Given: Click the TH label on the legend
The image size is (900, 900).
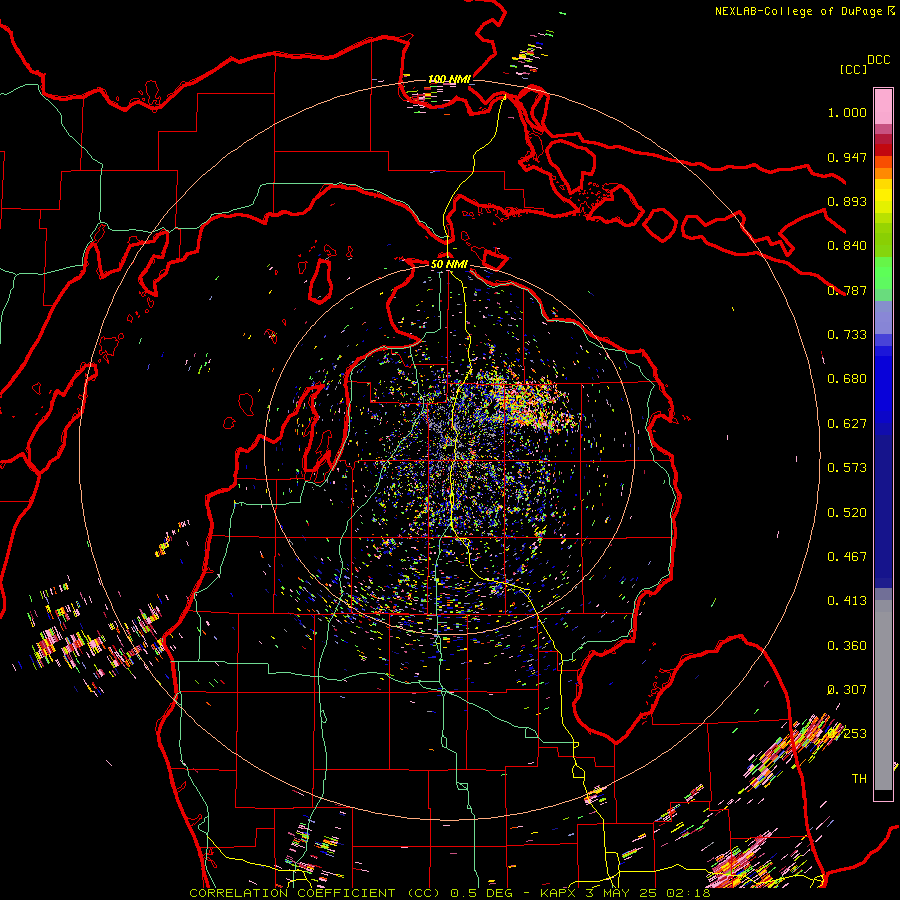Looking at the screenshot, I should [859, 779].
